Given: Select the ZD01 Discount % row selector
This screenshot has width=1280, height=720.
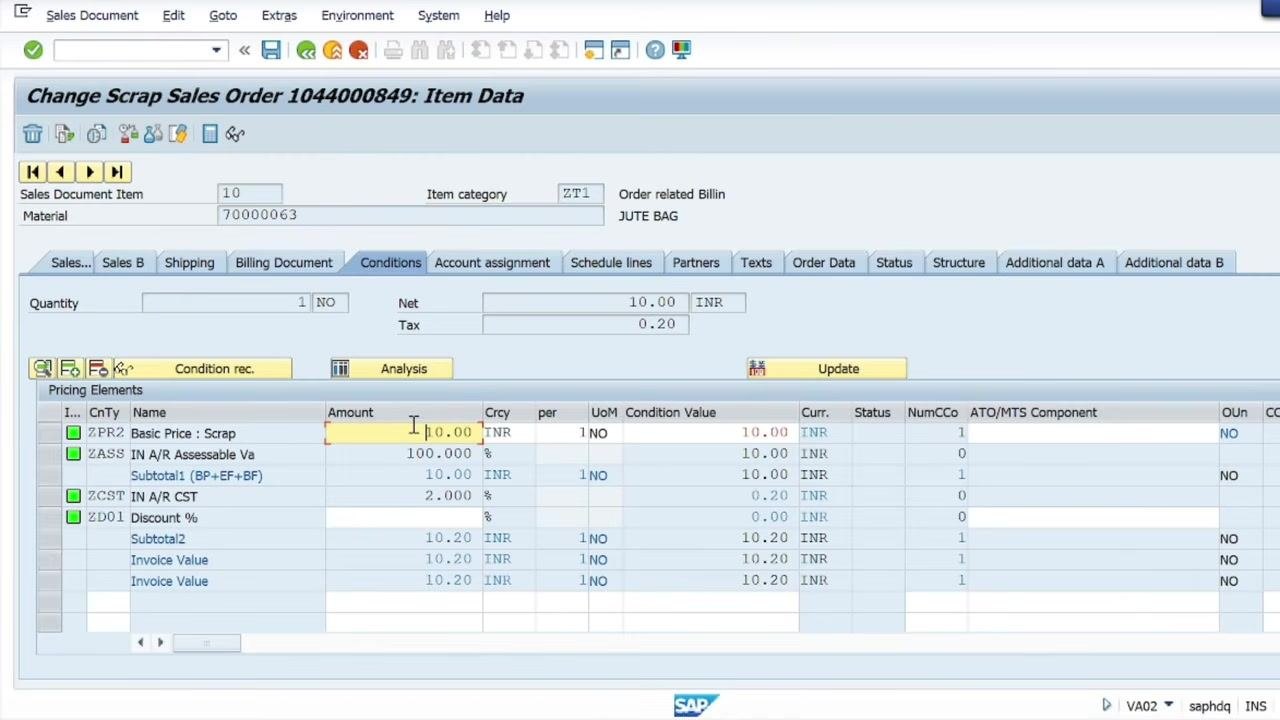Looking at the screenshot, I should click(x=49, y=517).
